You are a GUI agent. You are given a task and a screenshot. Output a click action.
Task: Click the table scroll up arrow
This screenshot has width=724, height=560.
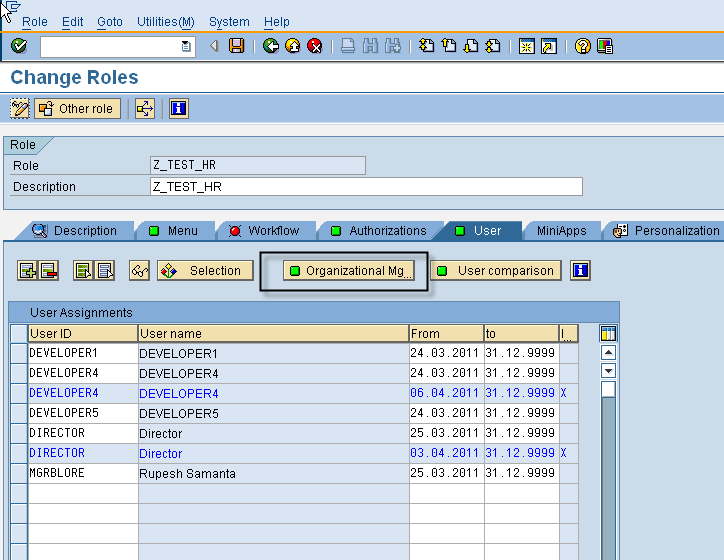coord(608,353)
